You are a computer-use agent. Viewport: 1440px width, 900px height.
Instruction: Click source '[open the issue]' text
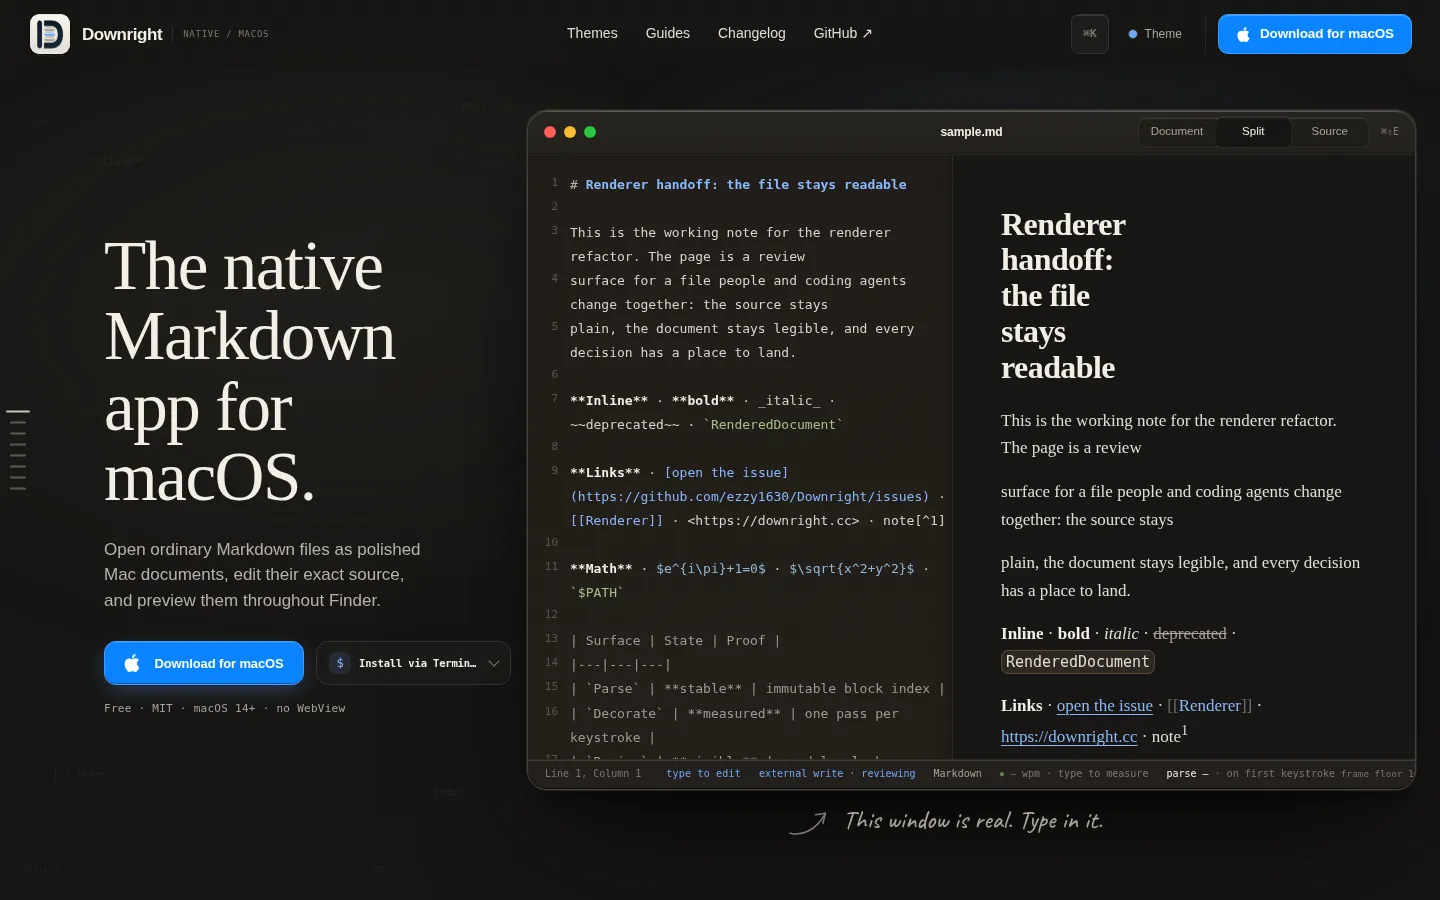pyautogui.click(x=727, y=473)
